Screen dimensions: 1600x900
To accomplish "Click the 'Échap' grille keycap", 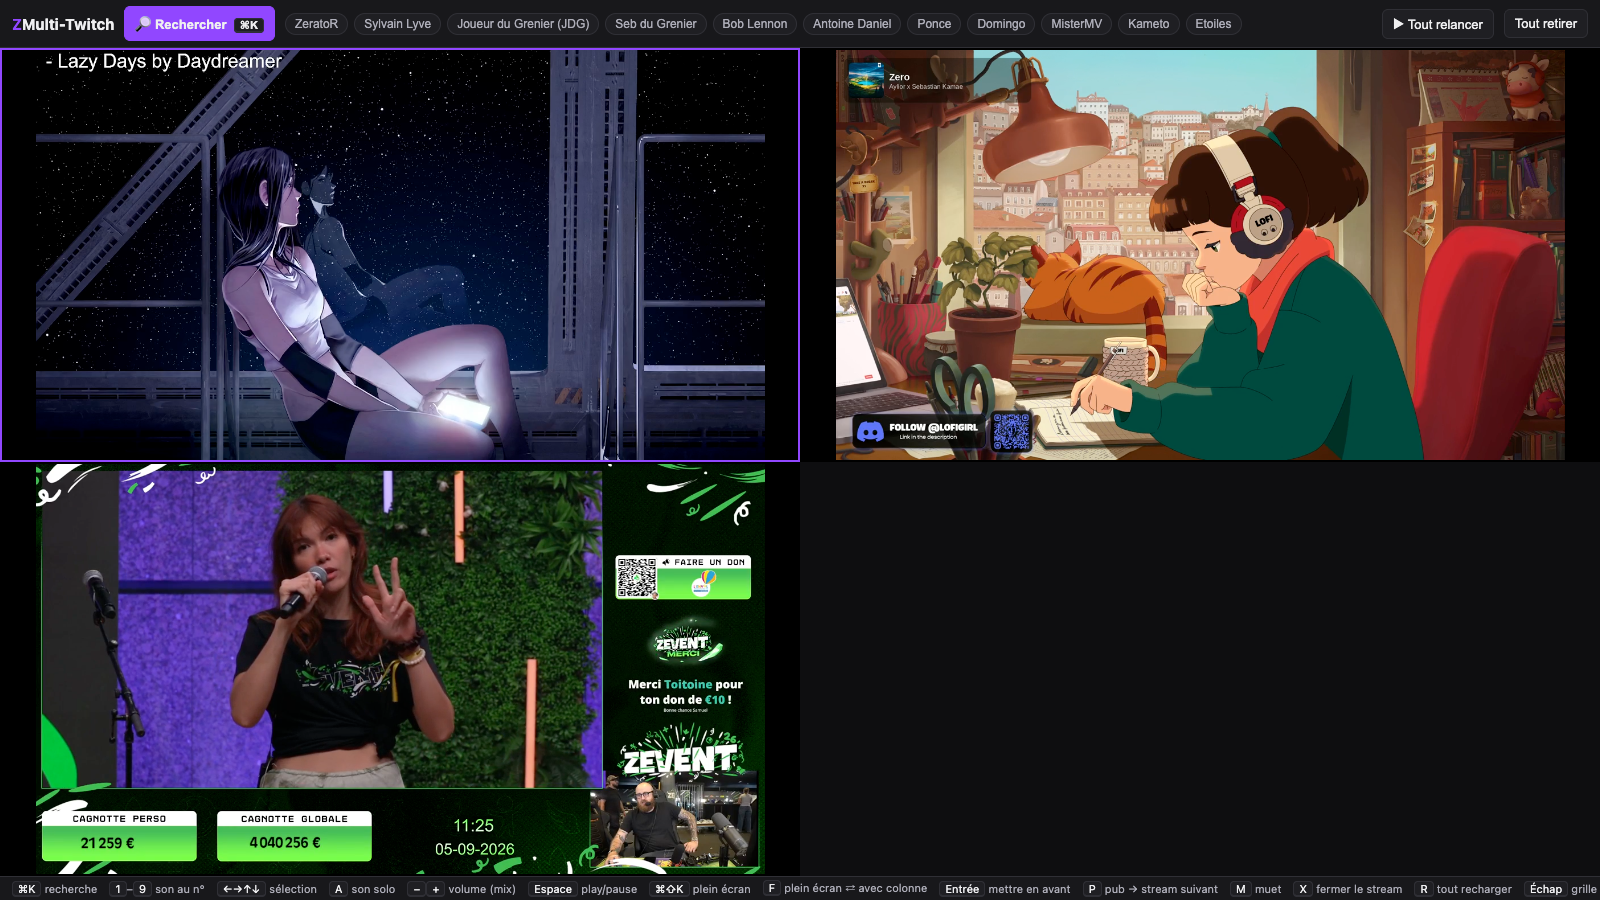I will tap(1546, 889).
